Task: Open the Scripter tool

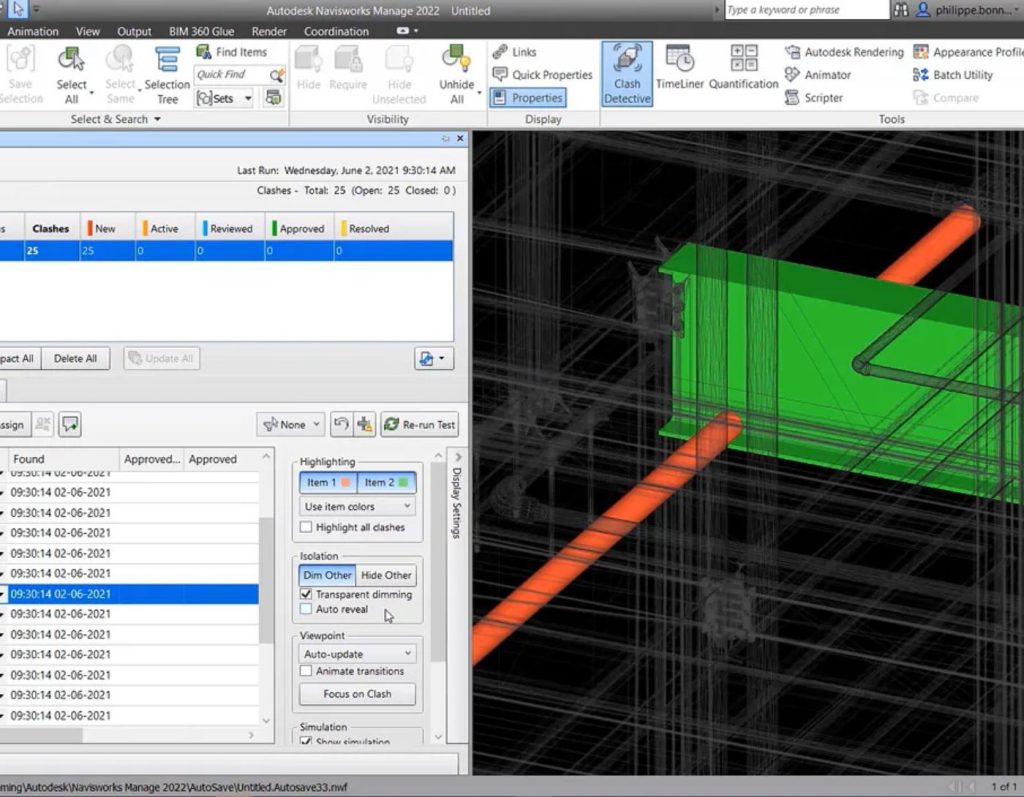Action: coord(814,97)
